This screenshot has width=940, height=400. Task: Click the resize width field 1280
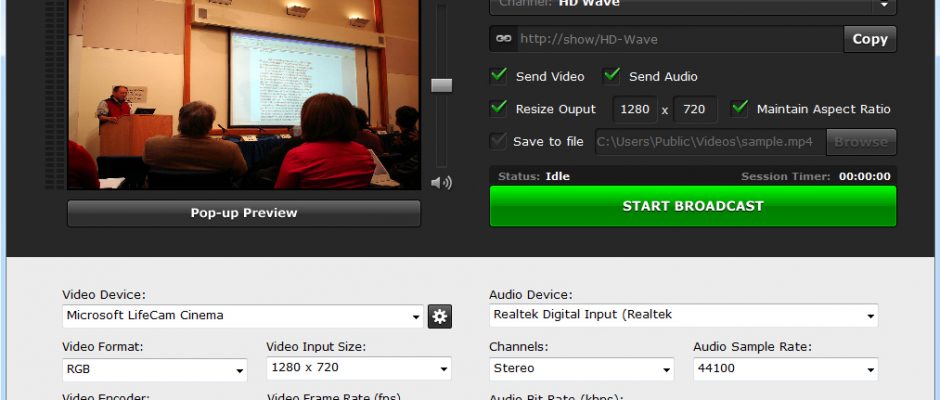635,109
